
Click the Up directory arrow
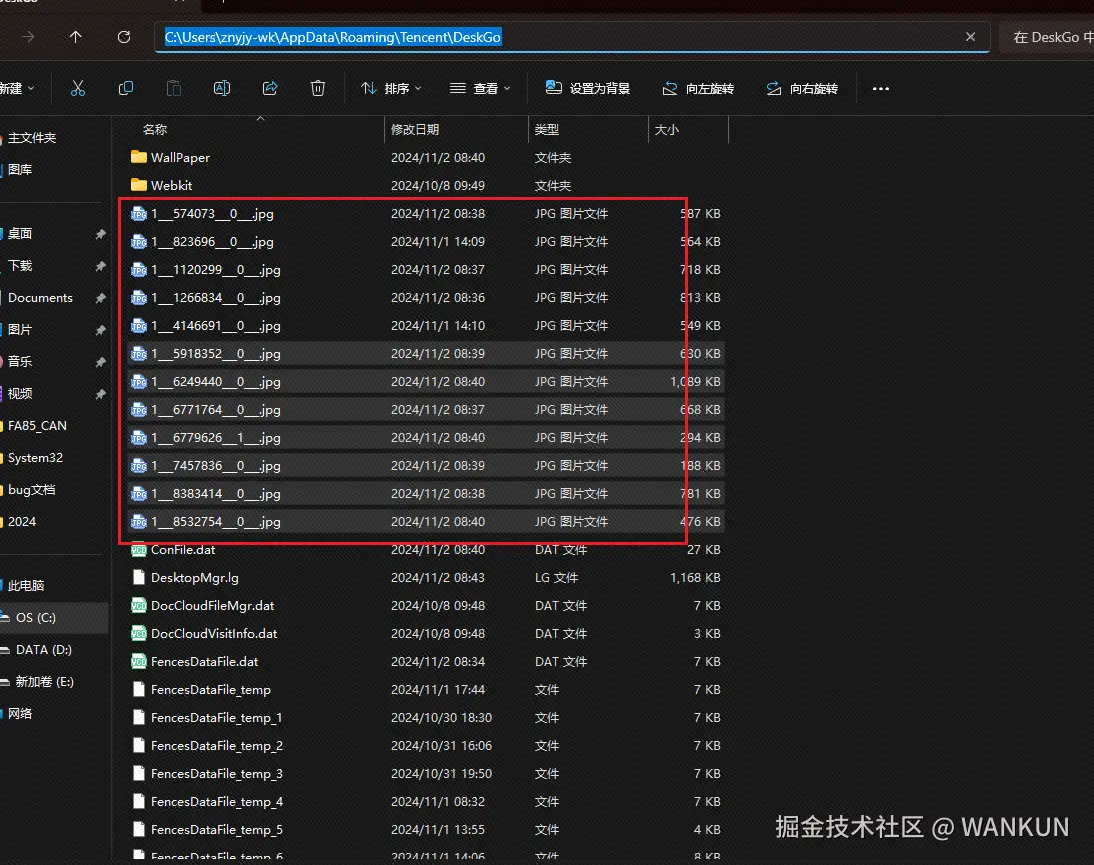75,37
